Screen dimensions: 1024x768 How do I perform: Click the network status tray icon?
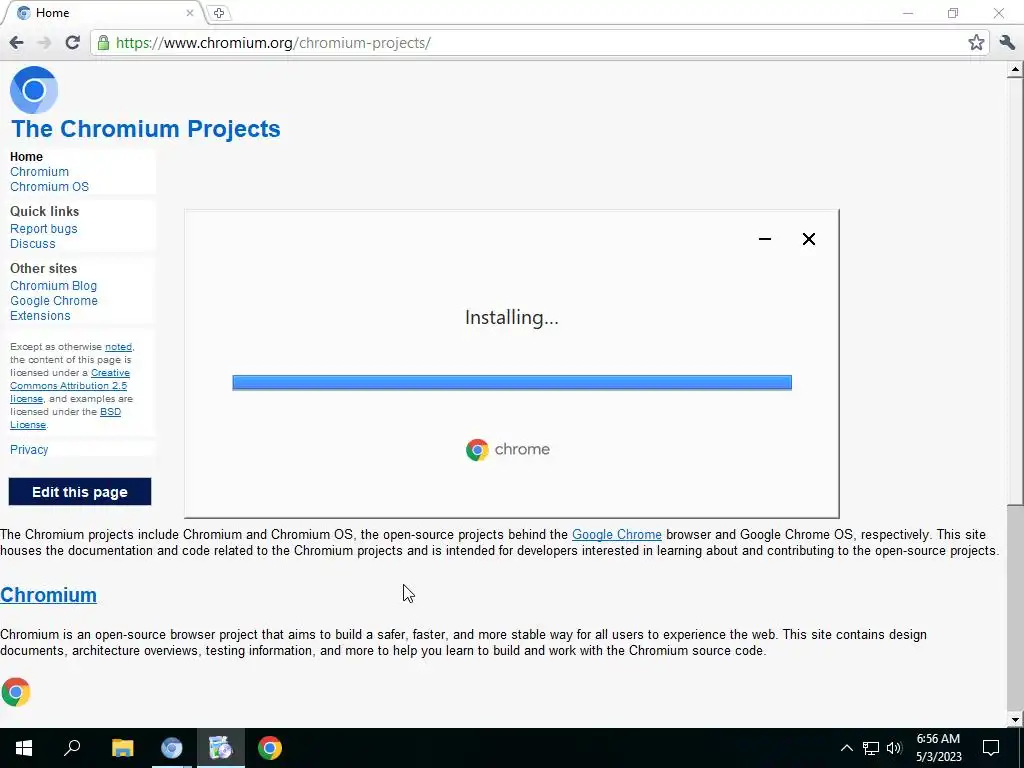871,748
